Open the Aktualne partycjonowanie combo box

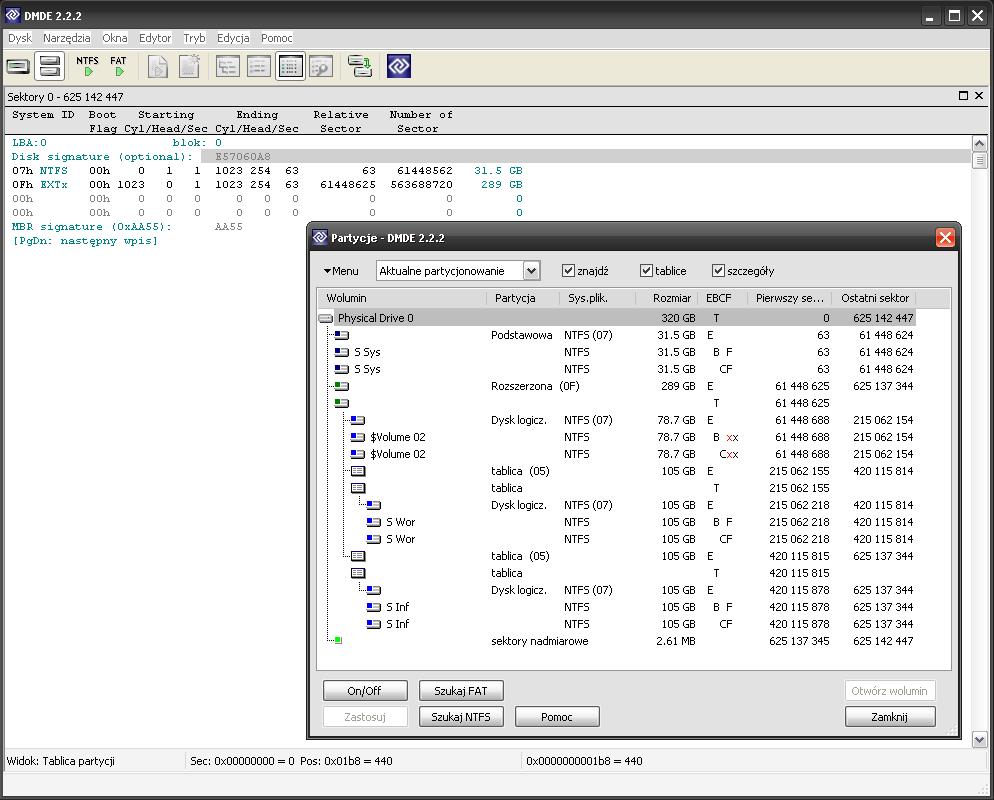point(458,271)
